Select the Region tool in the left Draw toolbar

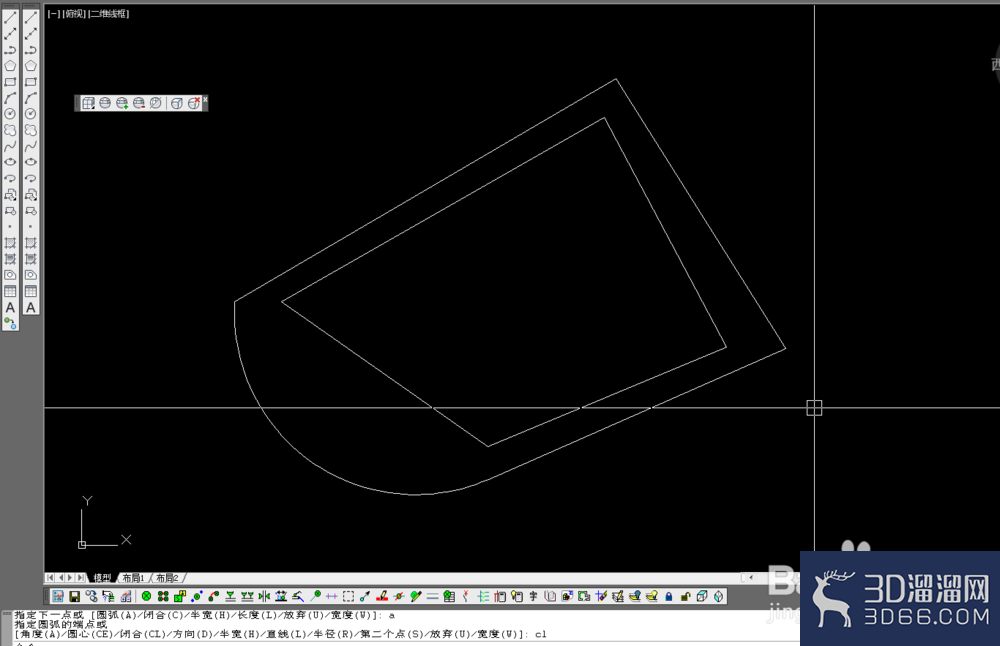coord(10,275)
